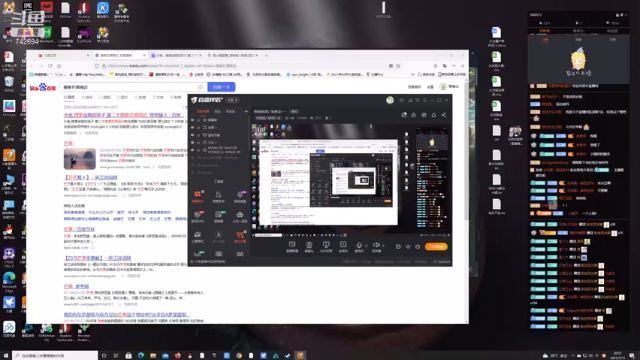Click the notification bell icon above stream preview
The image size is (640, 360).
pos(434,115)
